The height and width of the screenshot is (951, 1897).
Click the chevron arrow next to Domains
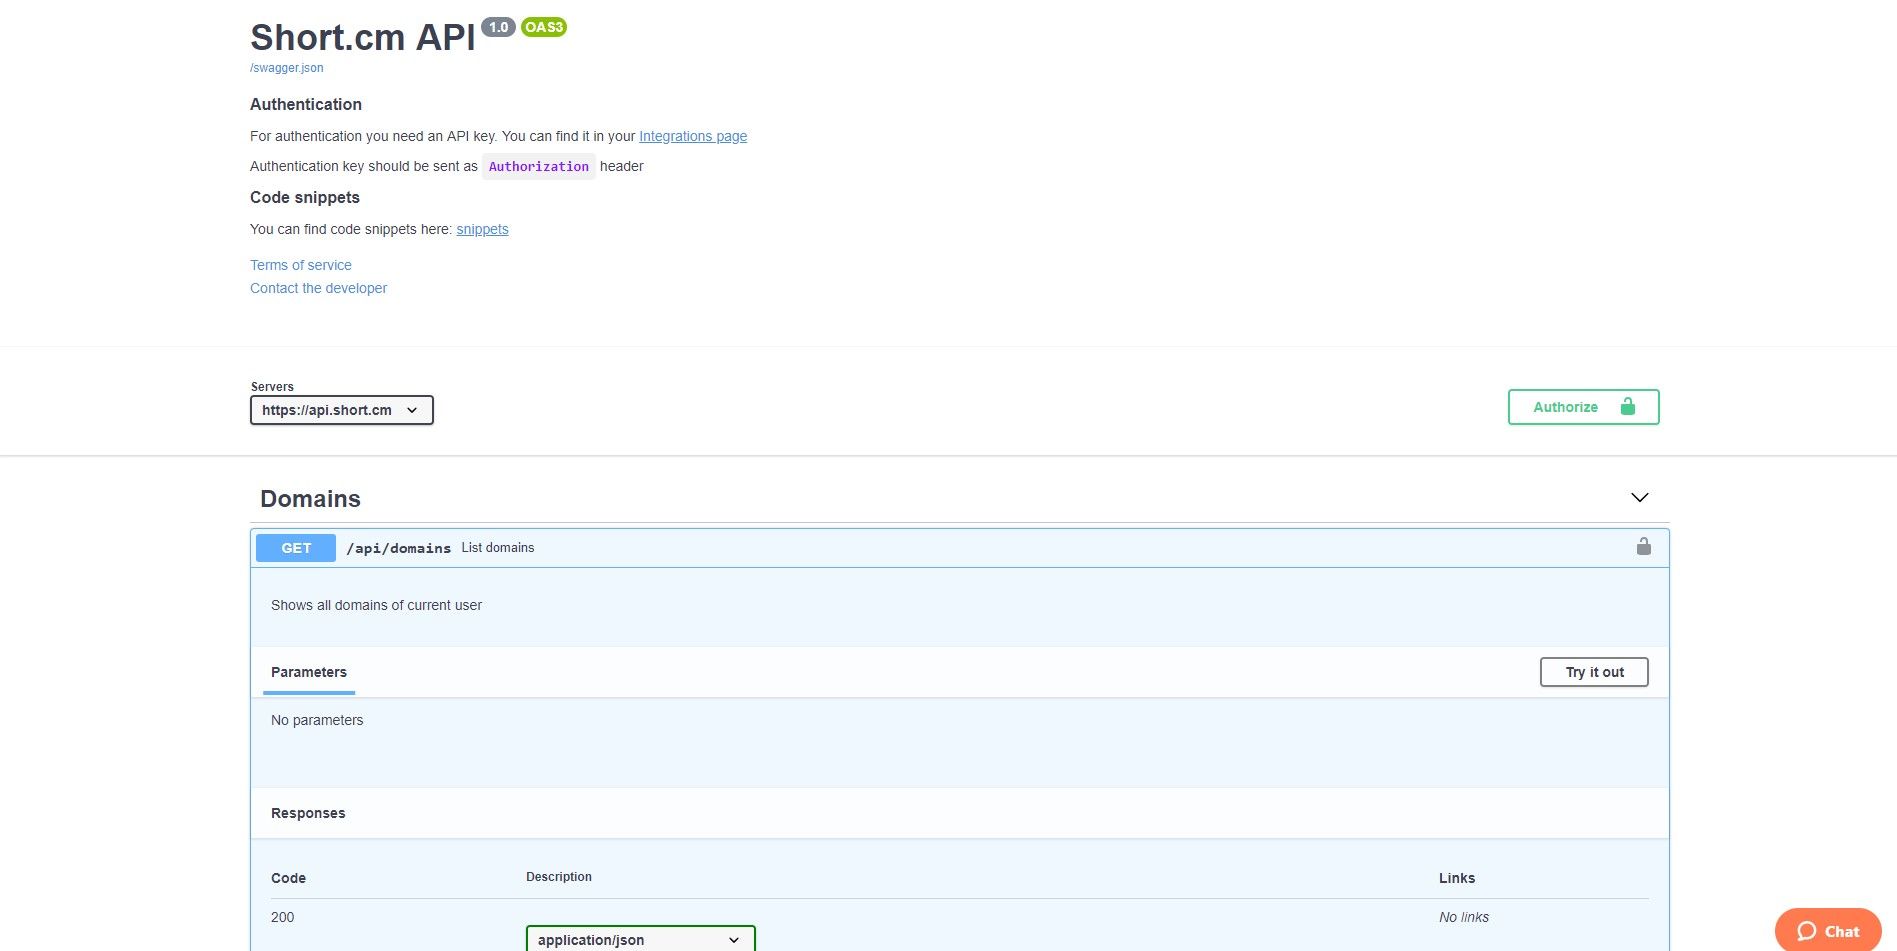pos(1639,497)
